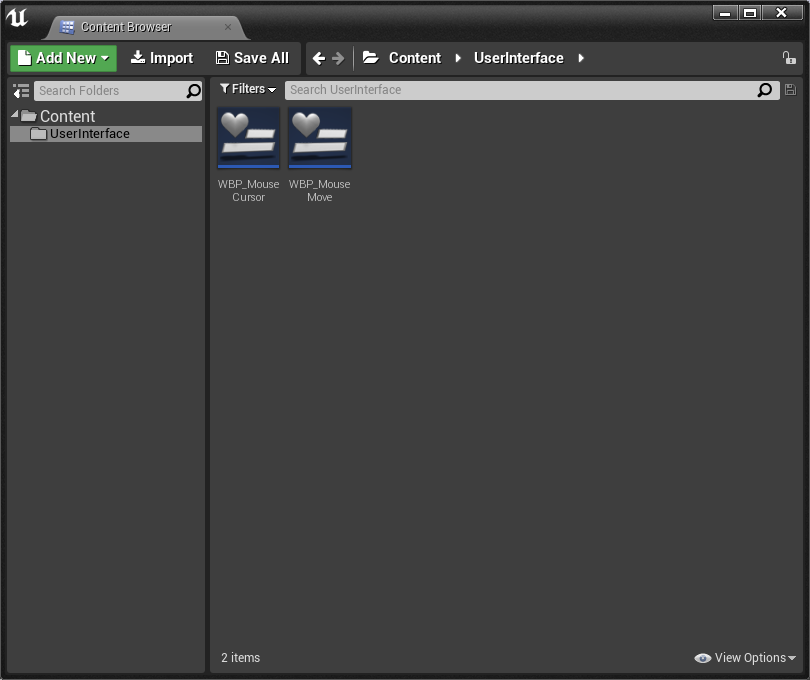The height and width of the screenshot is (680, 810).
Task: Save the search as a collection icon
Action: [790, 90]
